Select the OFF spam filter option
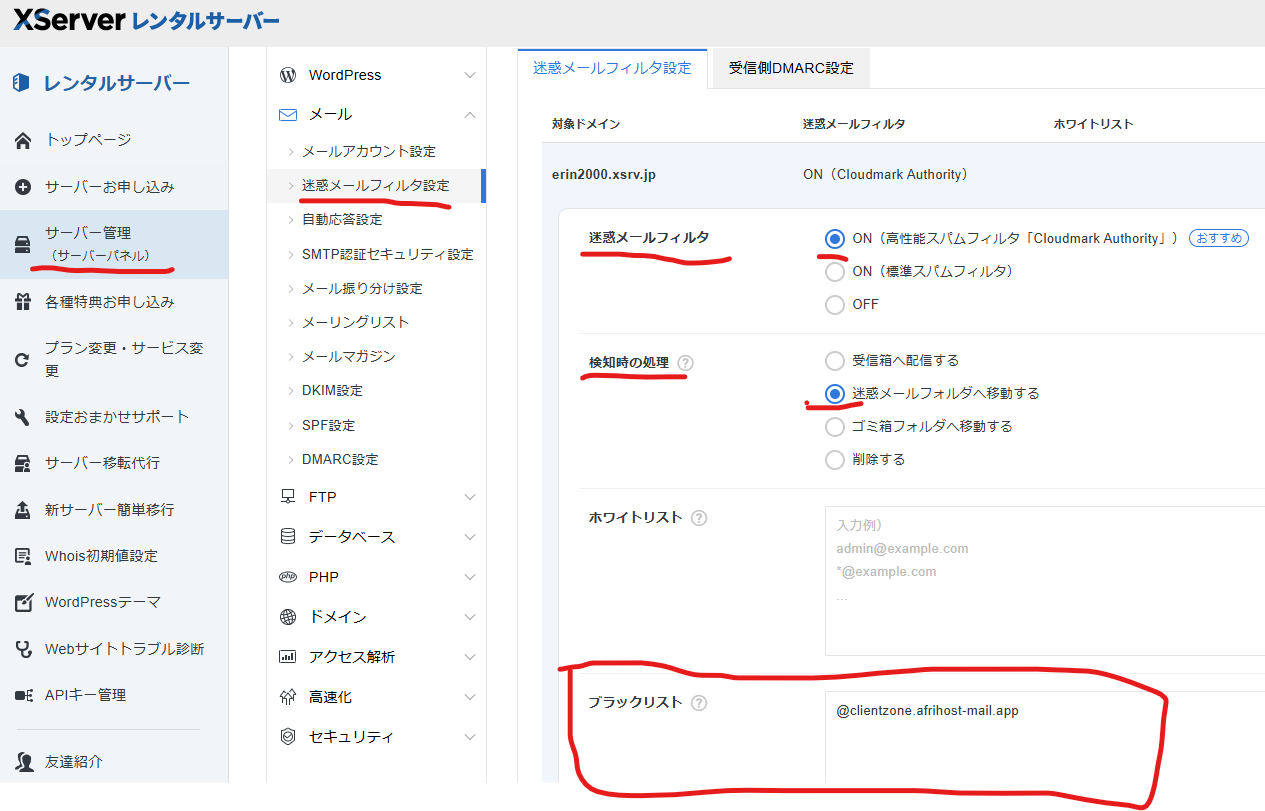This screenshot has width=1265, height=811. pyautogui.click(x=835, y=304)
